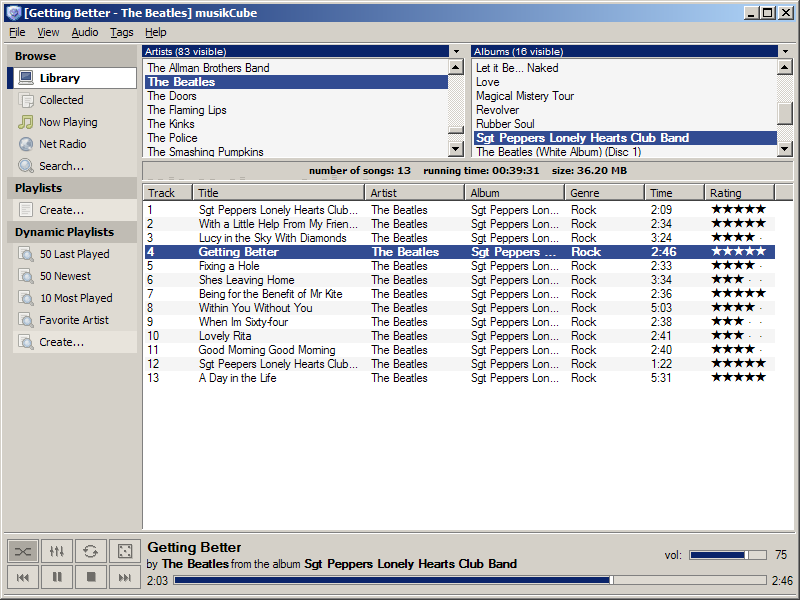Pause the current song
The image size is (800, 600).
coord(57,577)
